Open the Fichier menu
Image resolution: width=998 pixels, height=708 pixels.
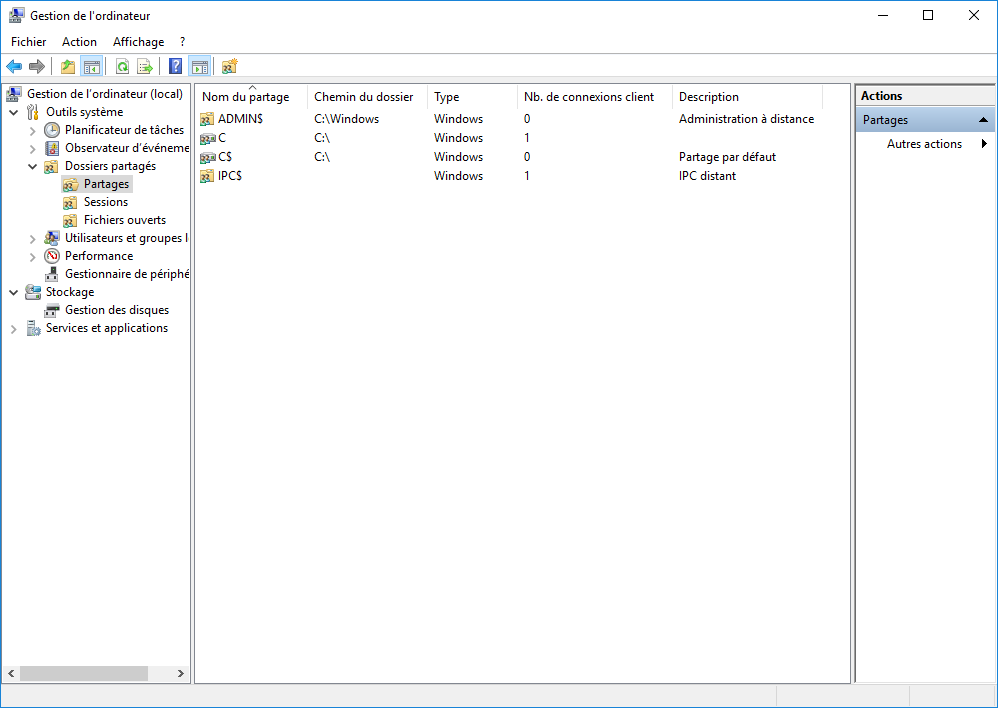pyautogui.click(x=28, y=42)
